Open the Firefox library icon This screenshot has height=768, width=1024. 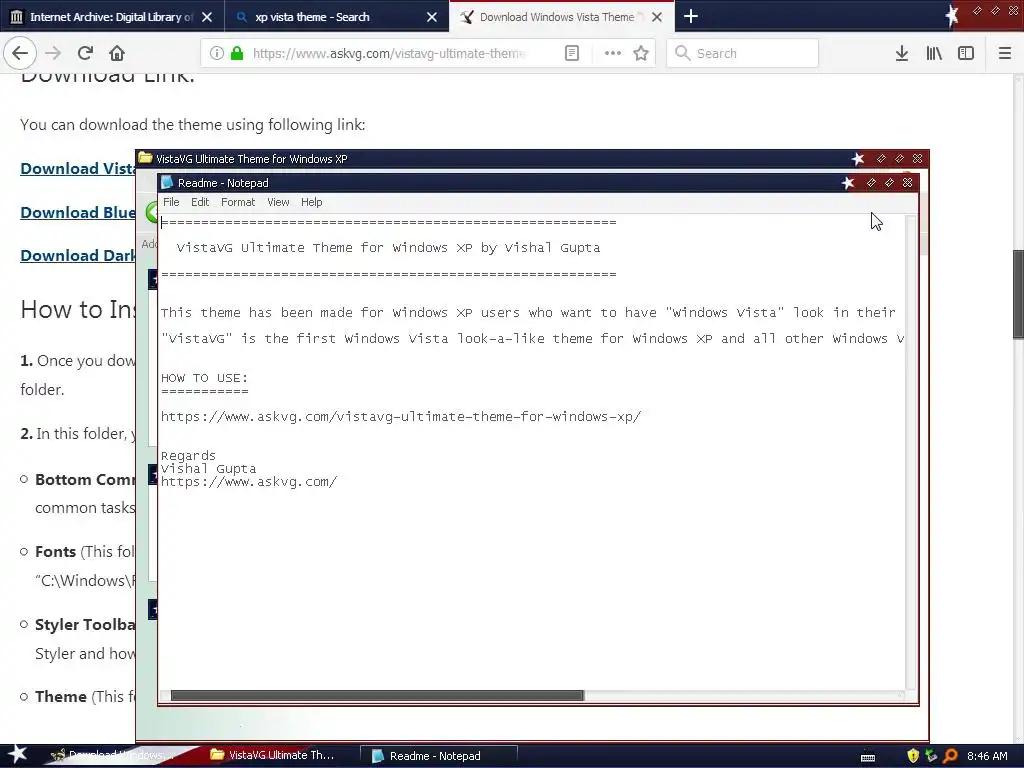click(934, 53)
